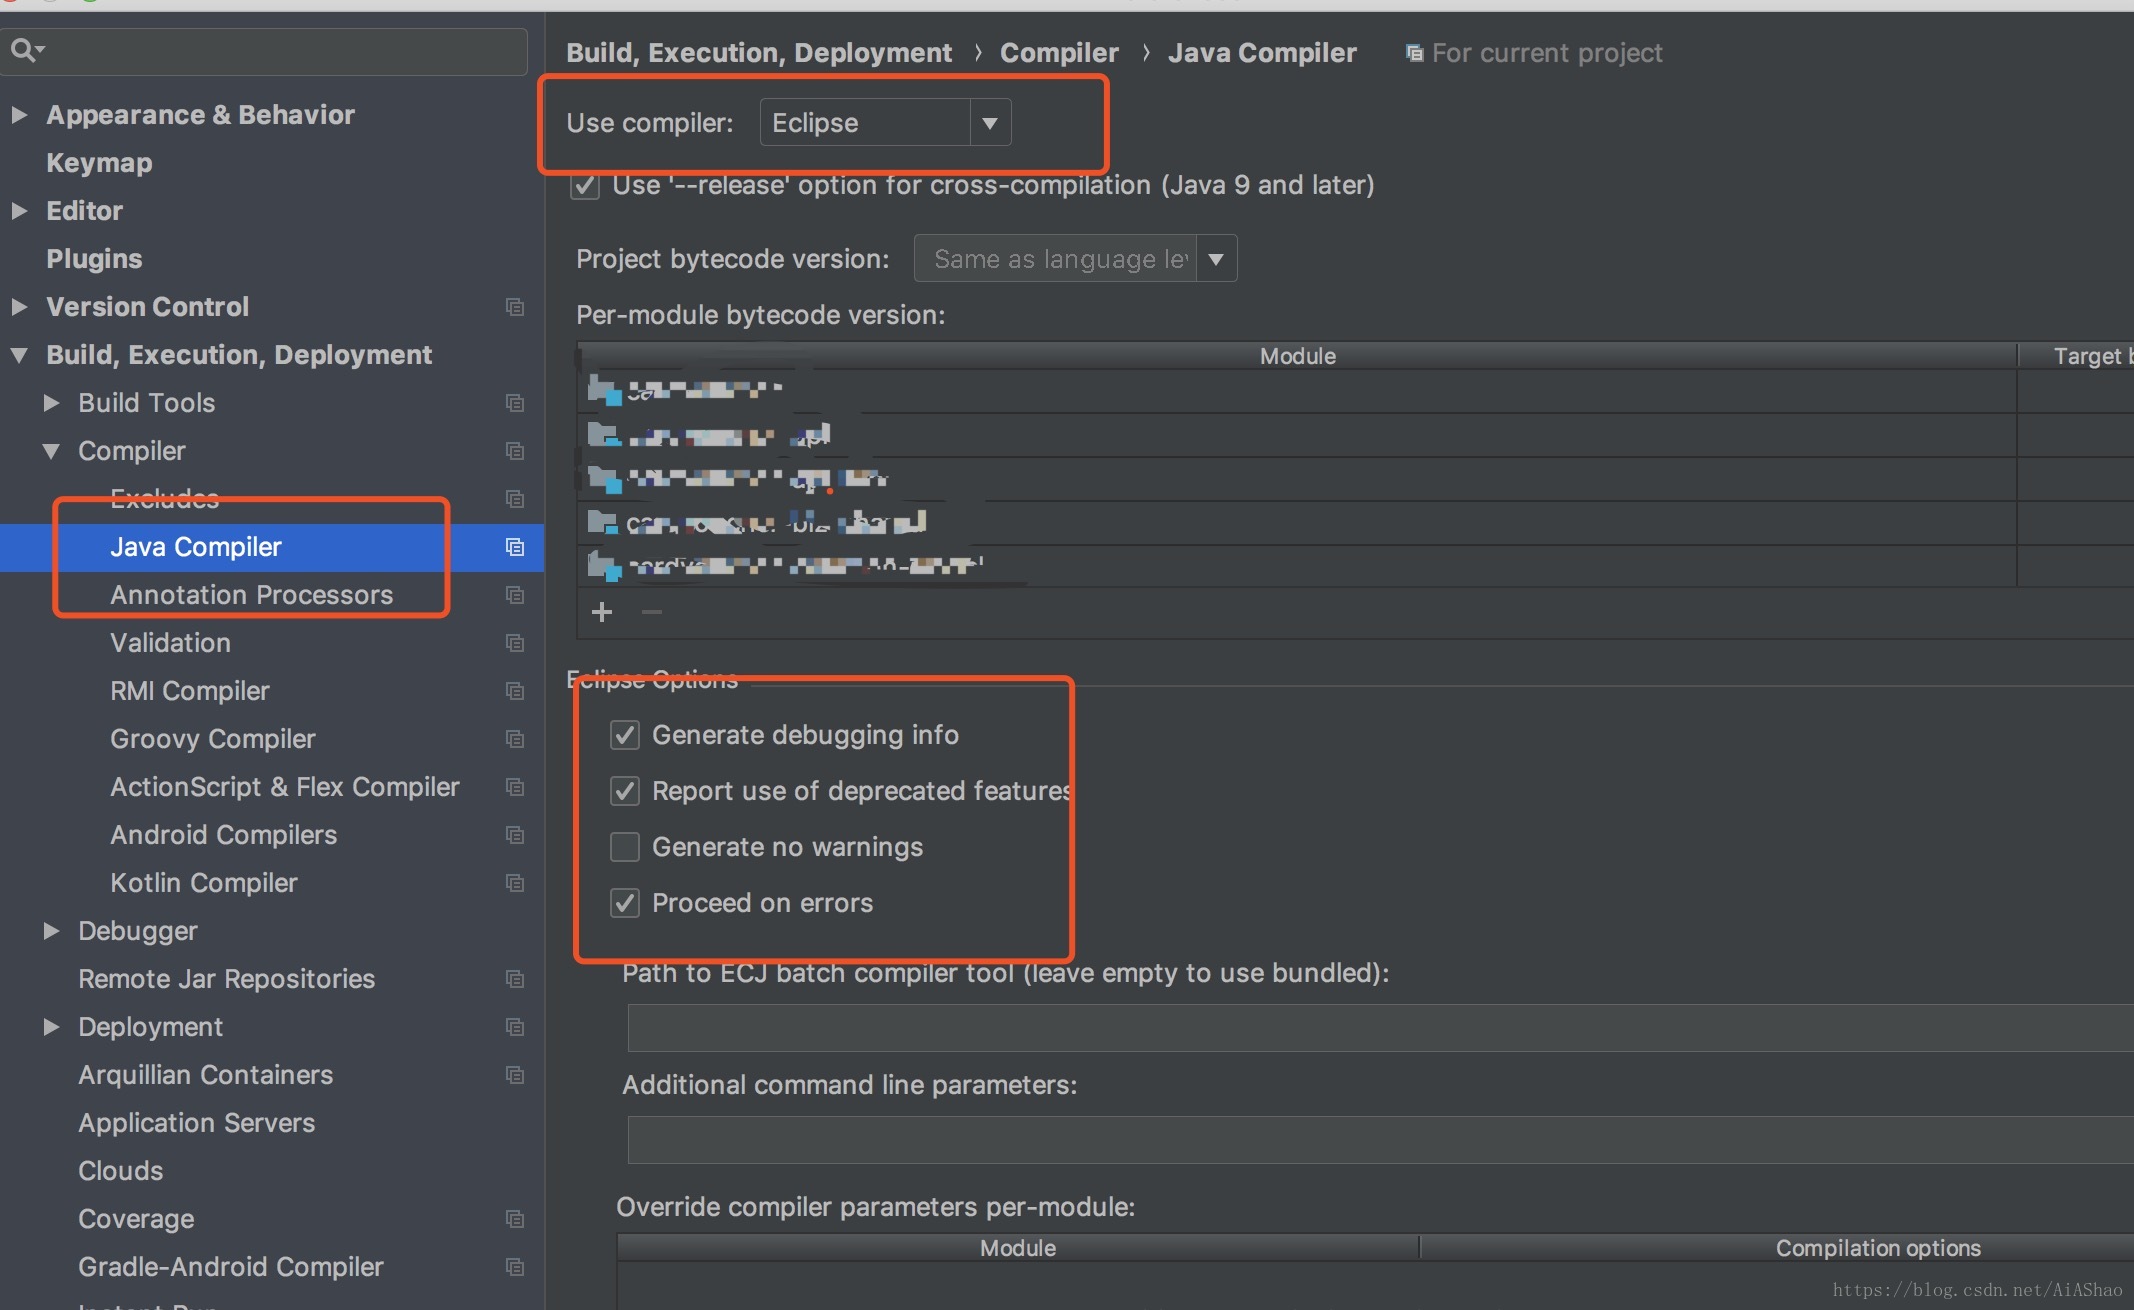
Task: Open Coverage settings page
Action: [x=136, y=1219]
